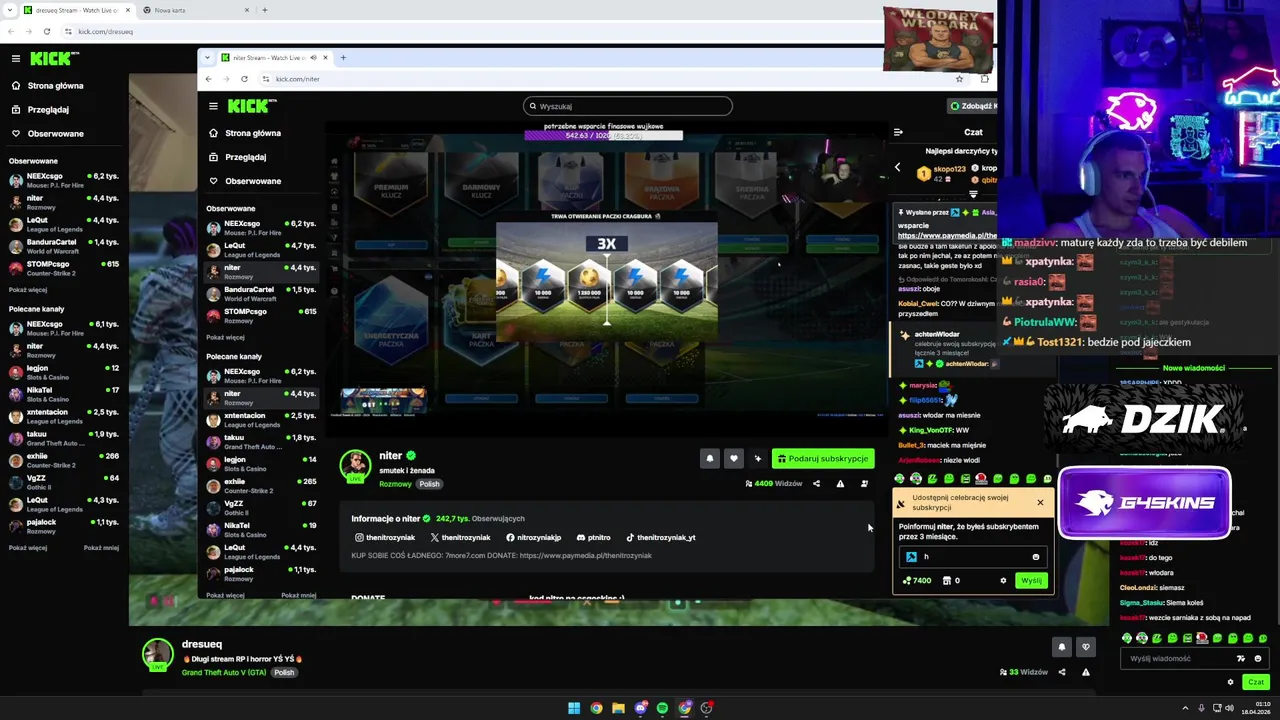
Task: Click the donation goal progress bar
Action: coord(603,135)
